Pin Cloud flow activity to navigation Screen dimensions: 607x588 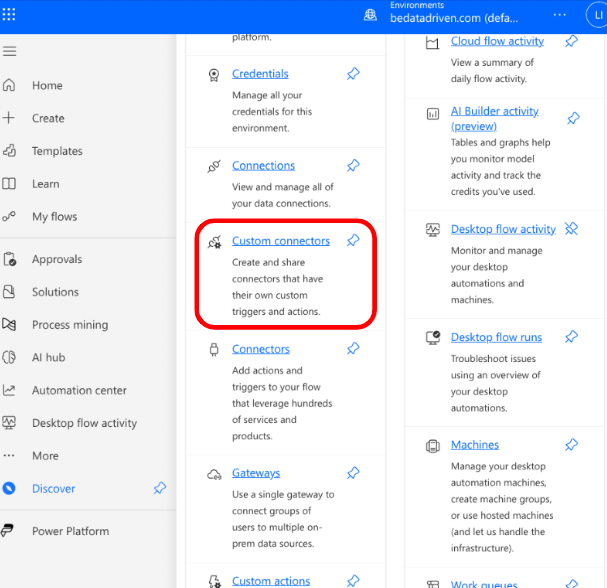[x=571, y=41]
